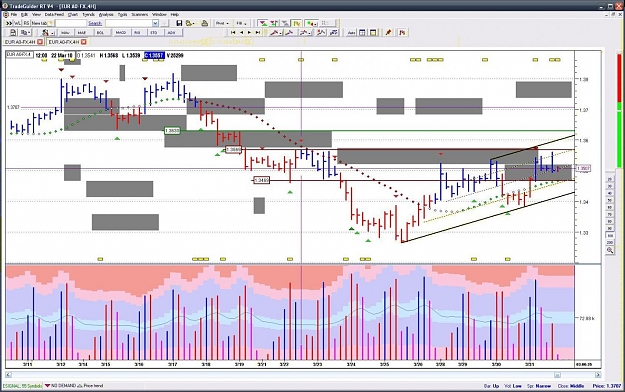Image resolution: width=625 pixels, height=392 pixels.
Task: Open the Trends menu
Action: 88,14
